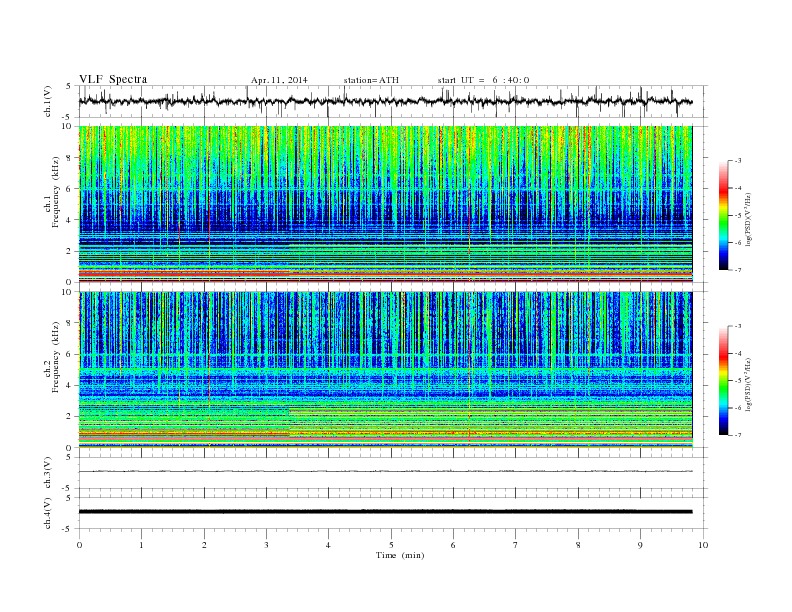Image resolution: width=792 pixels, height=612 pixels.
Task: Select the "Time (min)" x-axis label
Action: (400, 555)
